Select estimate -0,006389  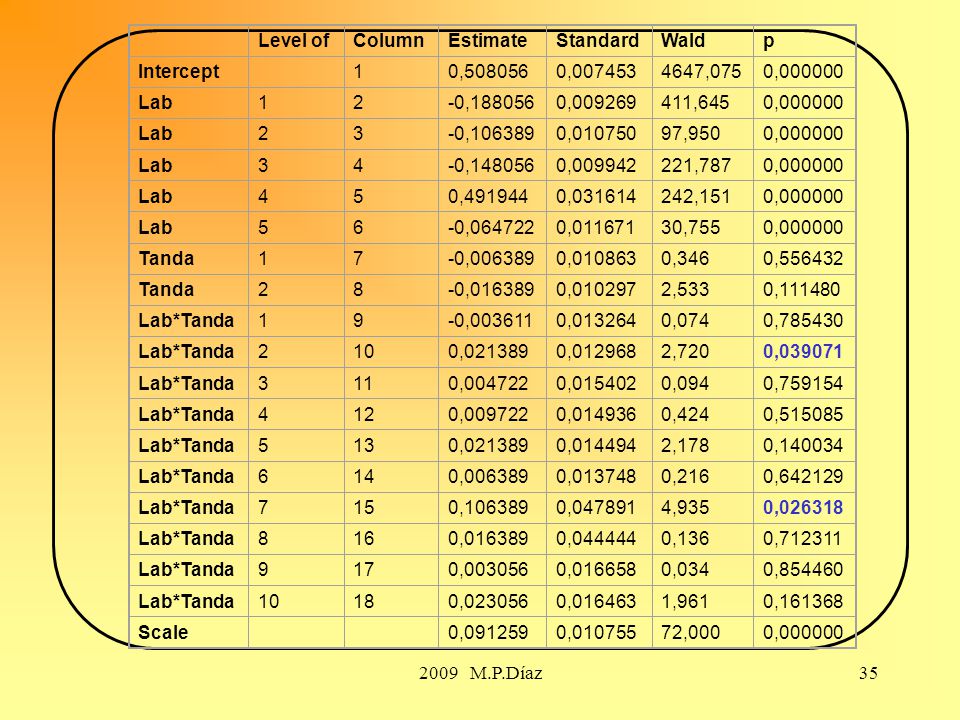pyautogui.click(x=490, y=258)
